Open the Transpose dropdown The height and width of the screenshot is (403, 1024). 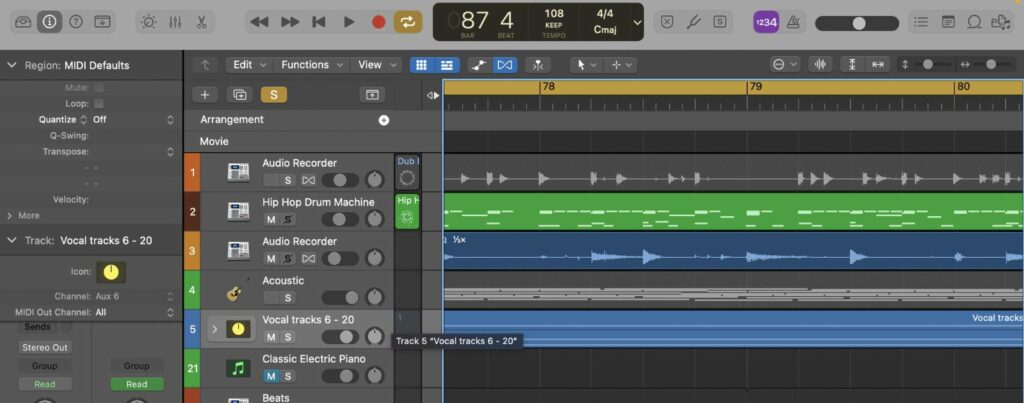coord(170,152)
